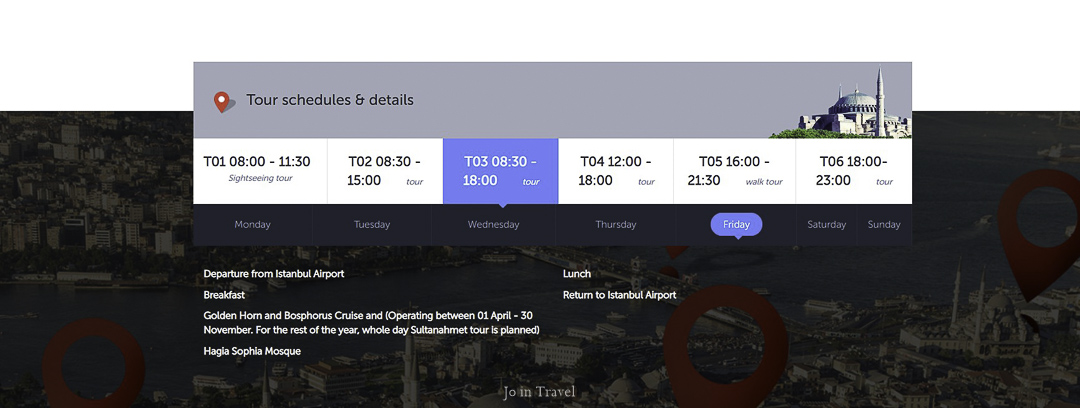Select Saturday in the day bar
Screen dimensions: 1080x408
click(x=827, y=225)
